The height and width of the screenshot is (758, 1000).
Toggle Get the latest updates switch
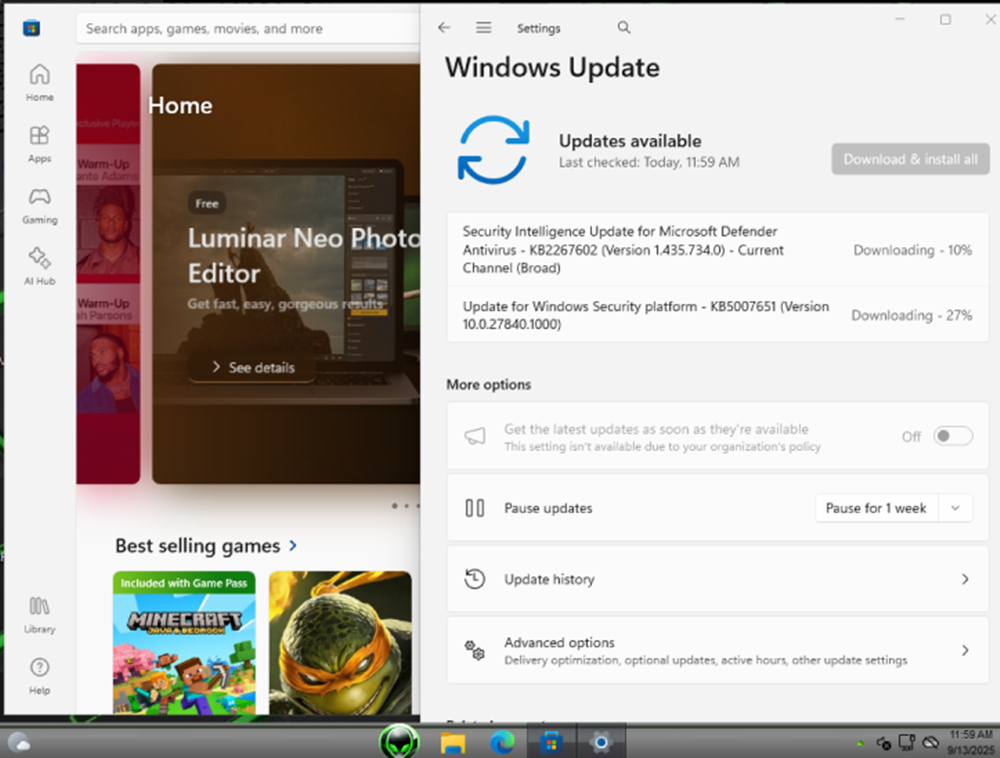click(952, 436)
